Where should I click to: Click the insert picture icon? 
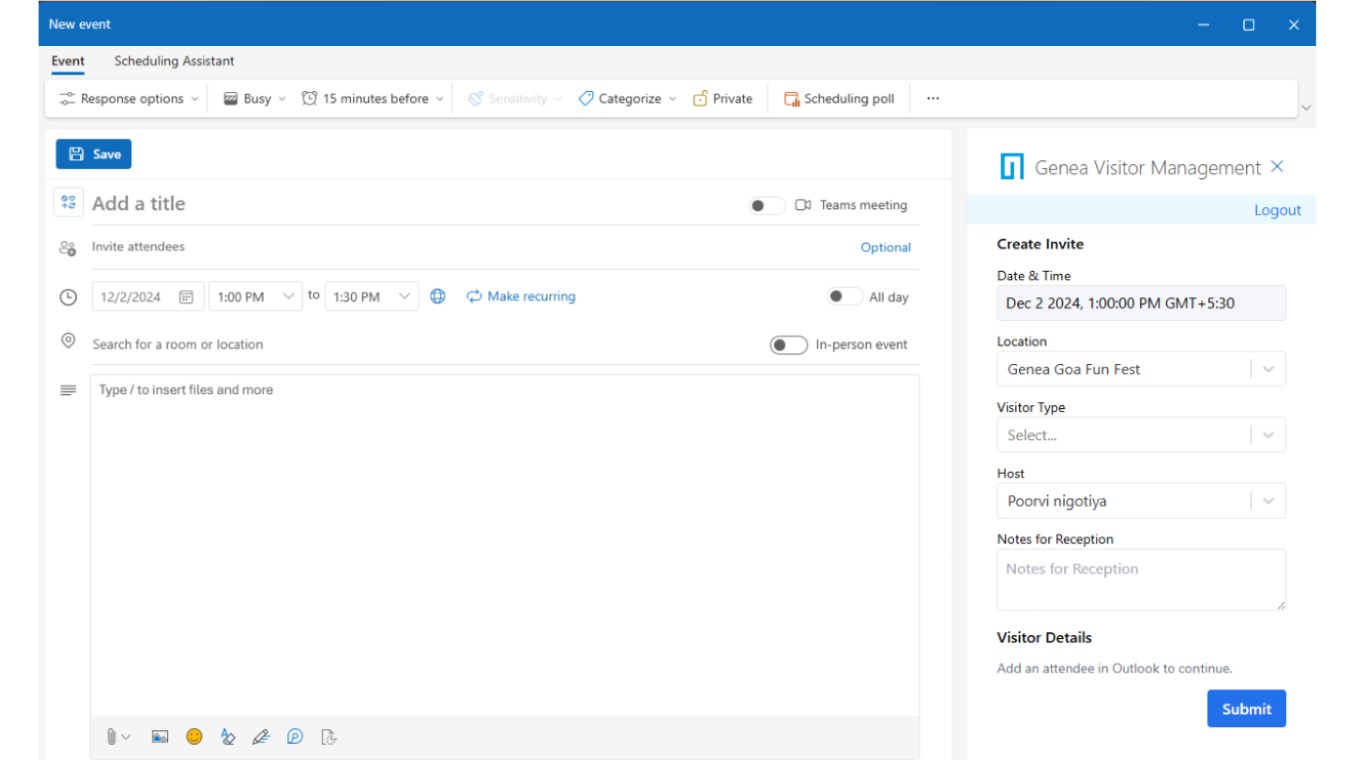(x=160, y=737)
